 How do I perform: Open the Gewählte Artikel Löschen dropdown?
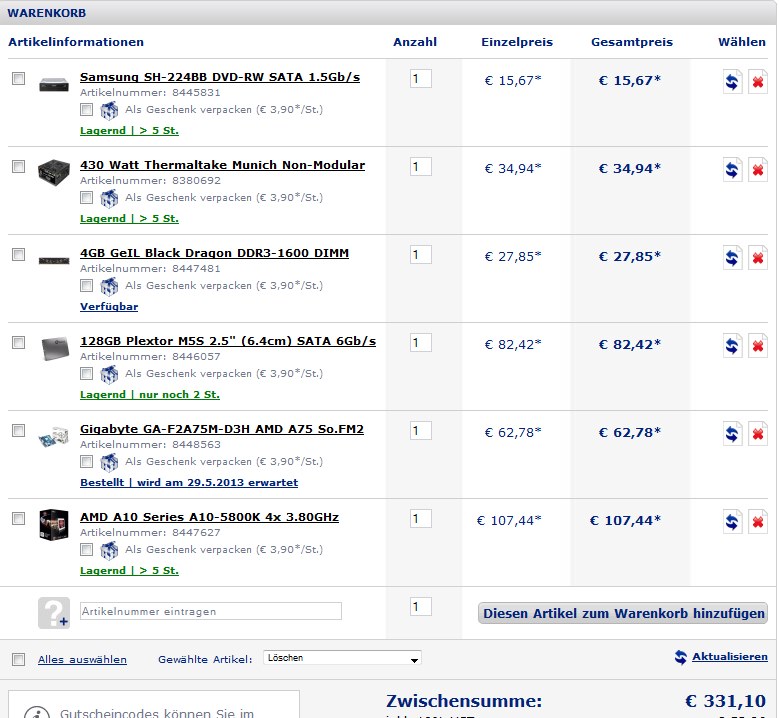(x=342, y=658)
